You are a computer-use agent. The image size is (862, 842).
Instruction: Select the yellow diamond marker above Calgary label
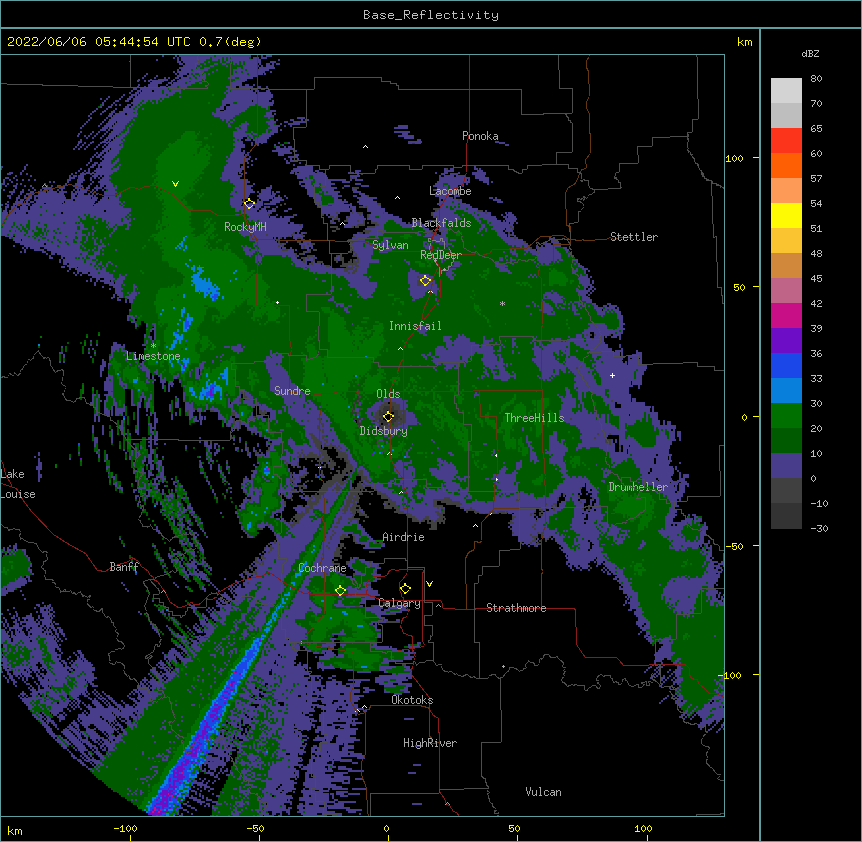tap(405, 589)
